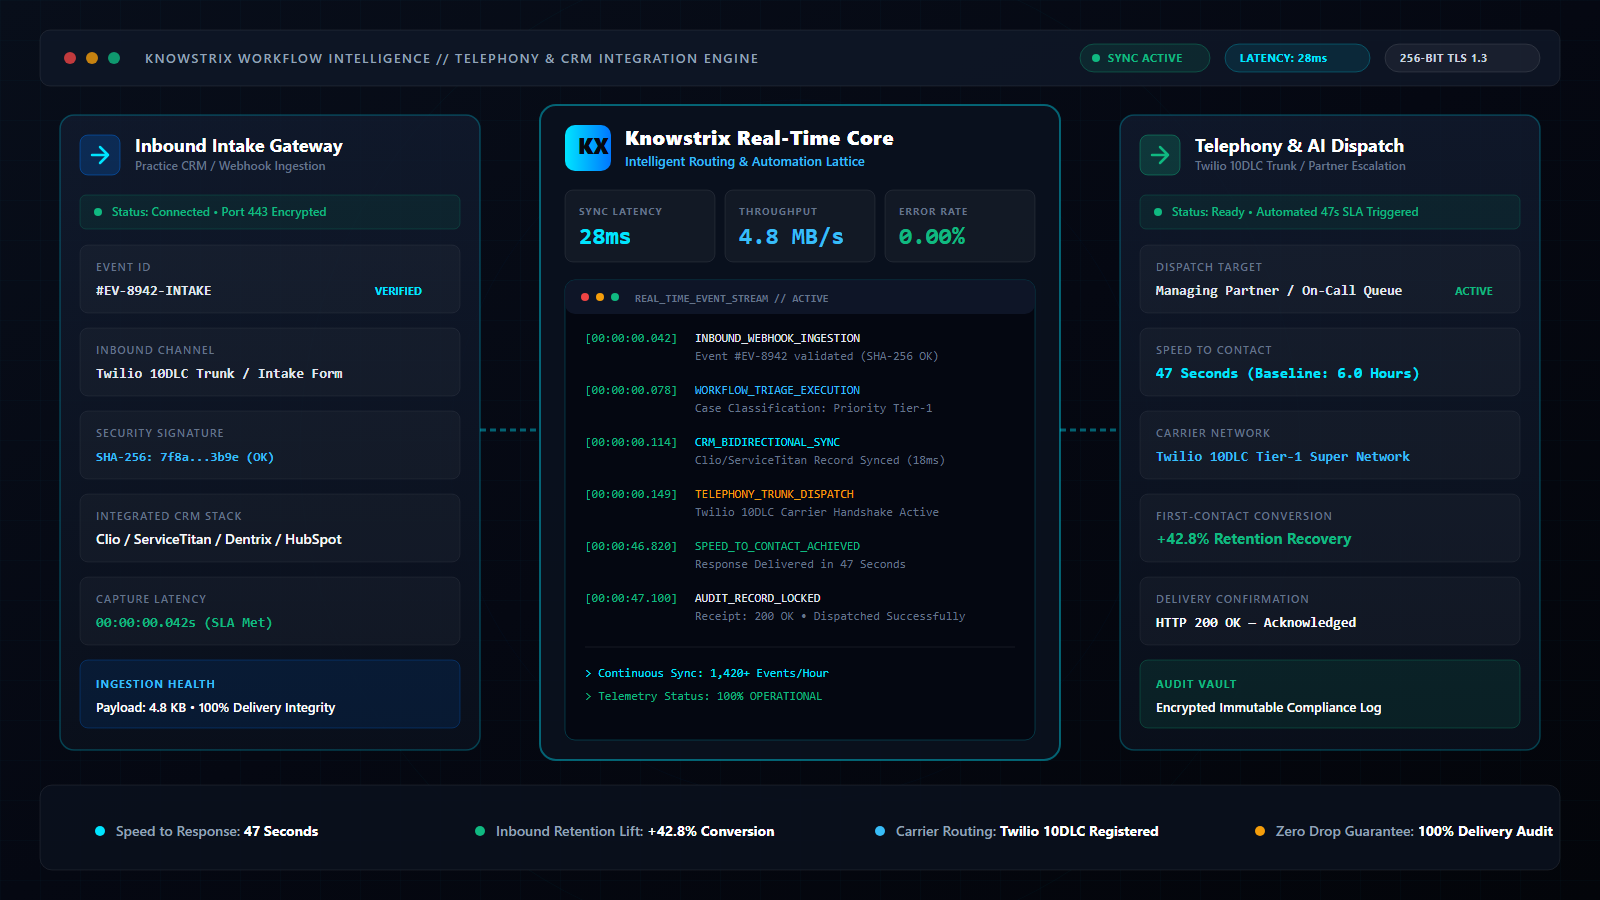Click REAL_TIME_EVENT_STREAM // ACTIVE title
The height and width of the screenshot is (900, 1600).
point(731,298)
